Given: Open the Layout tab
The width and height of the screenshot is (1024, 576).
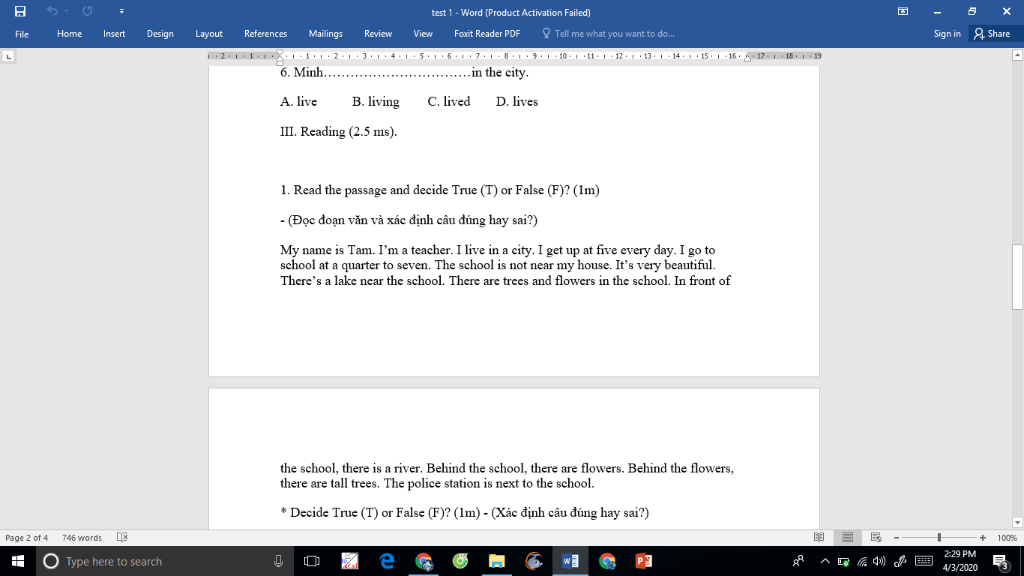Looking at the screenshot, I should pyautogui.click(x=208, y=34).
